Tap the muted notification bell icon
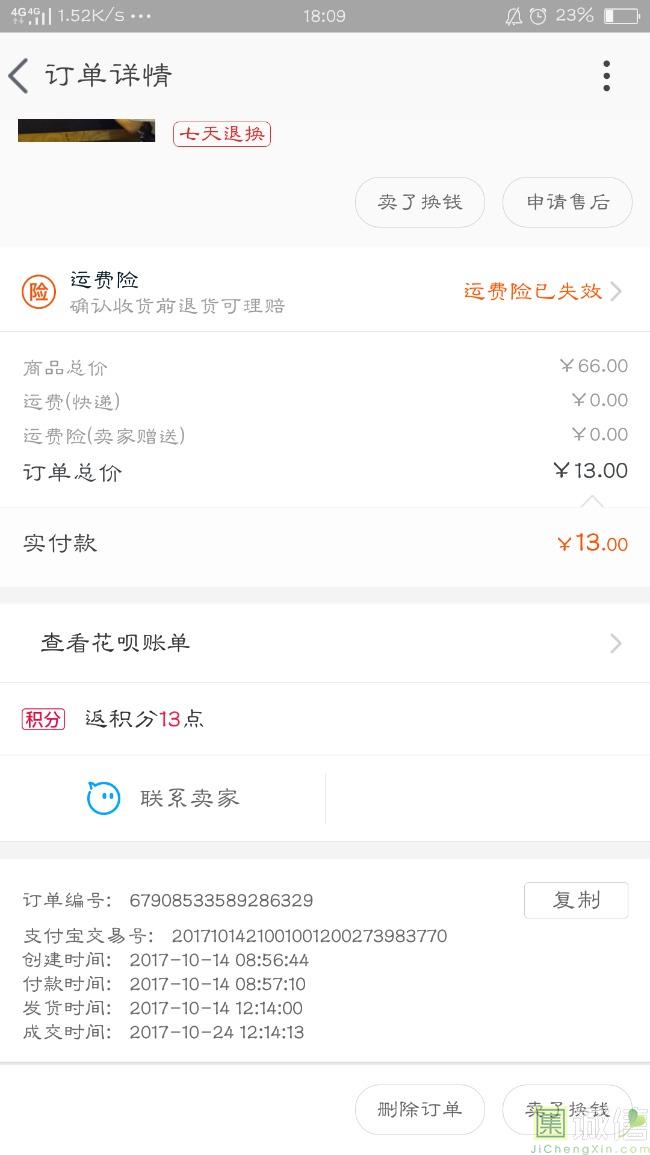Image resolution: width=650 pixels, height=1155 pixels. 513,16
